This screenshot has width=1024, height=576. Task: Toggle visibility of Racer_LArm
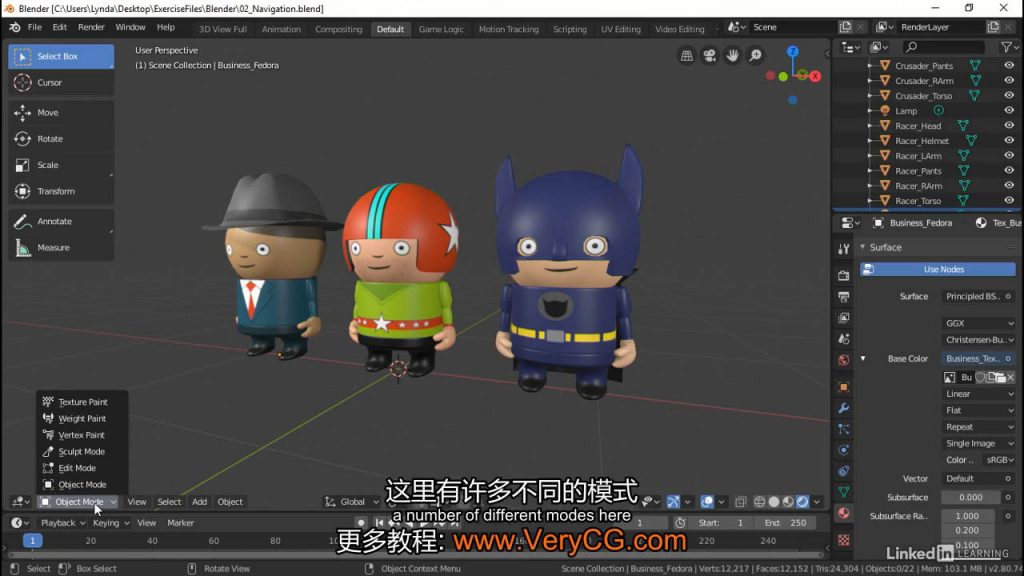[1009, 155]
